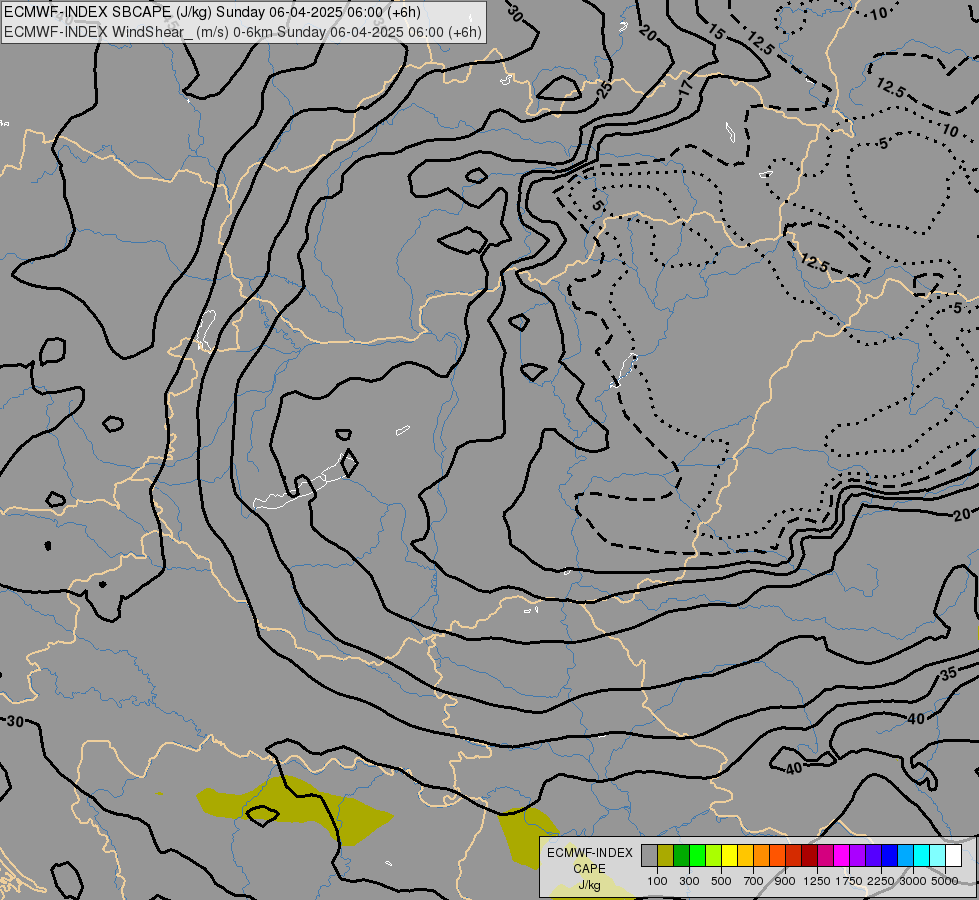Click the '500' legend tick label
Screen dimensions: 979x900
[721, 881]
